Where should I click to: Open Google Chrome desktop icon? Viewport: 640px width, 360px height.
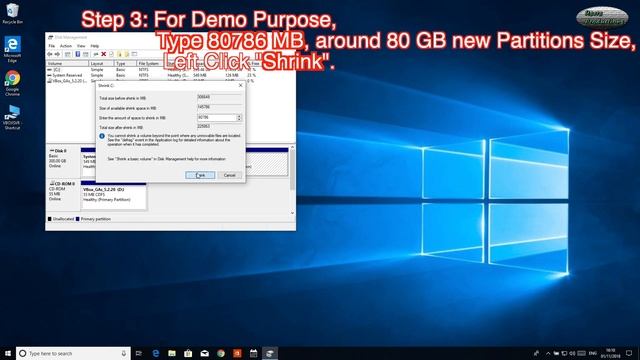click(x=12, y=83)
